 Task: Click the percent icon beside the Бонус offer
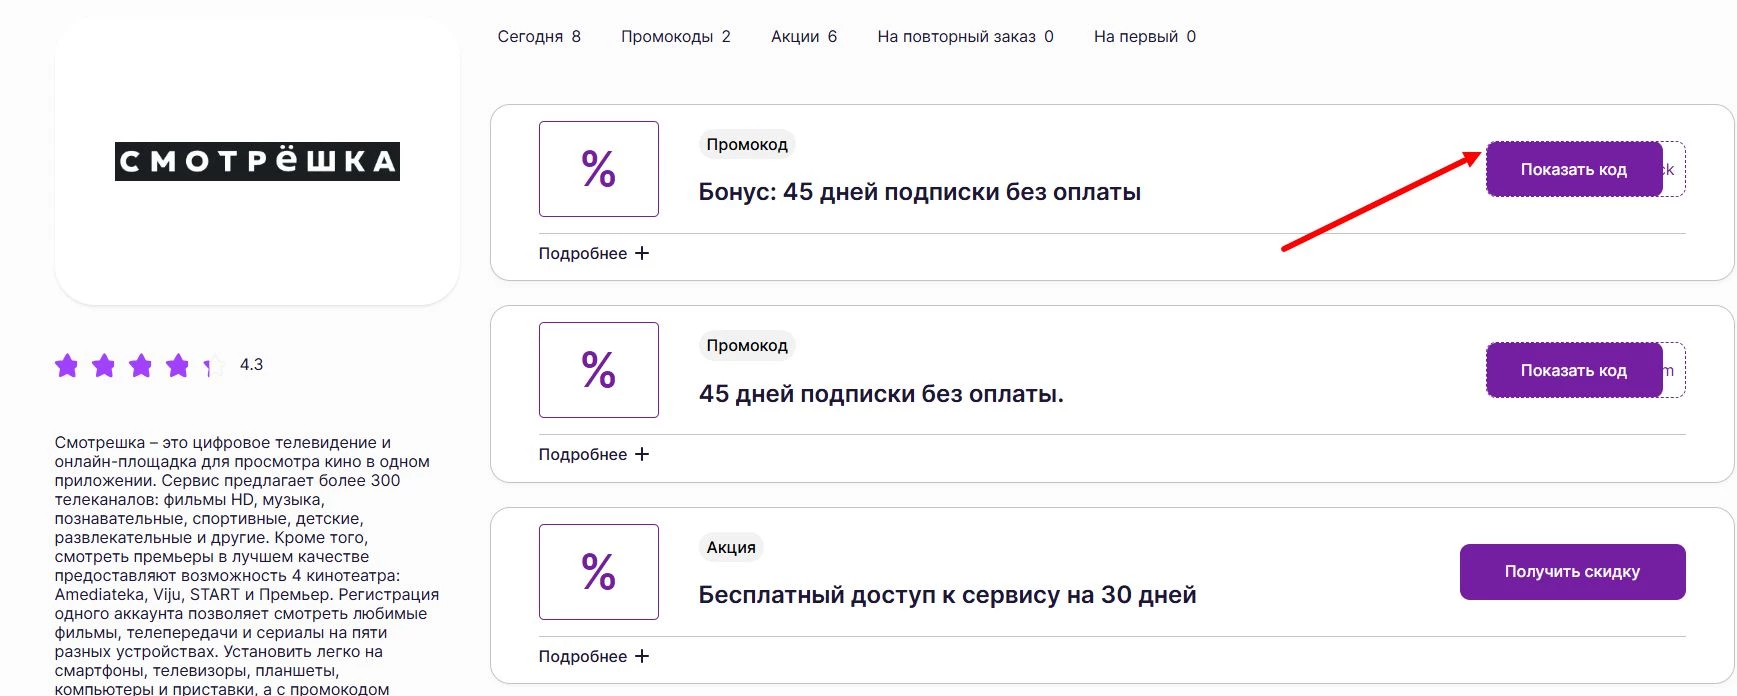pos(598,169)
